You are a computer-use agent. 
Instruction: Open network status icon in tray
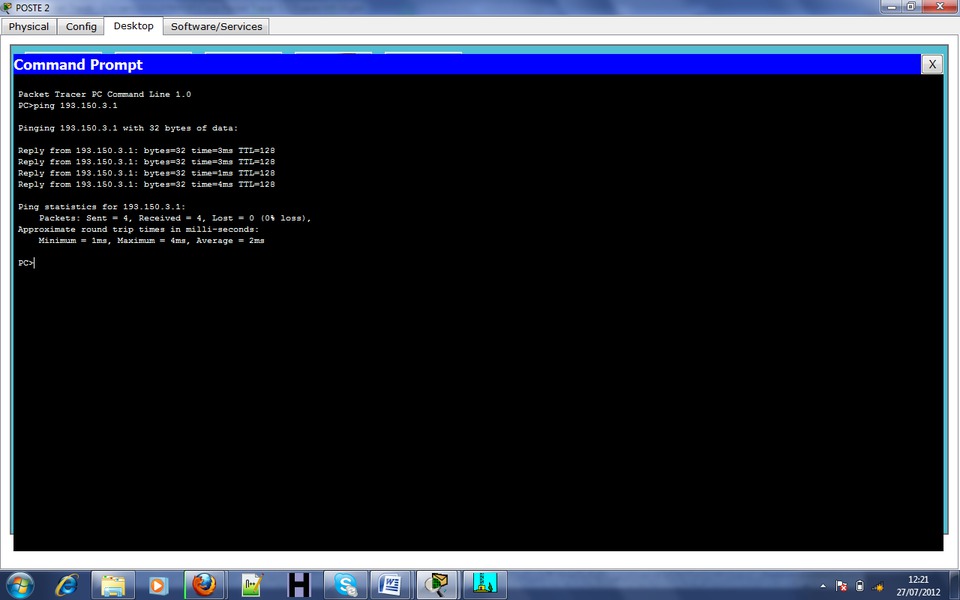pos(877,587)
